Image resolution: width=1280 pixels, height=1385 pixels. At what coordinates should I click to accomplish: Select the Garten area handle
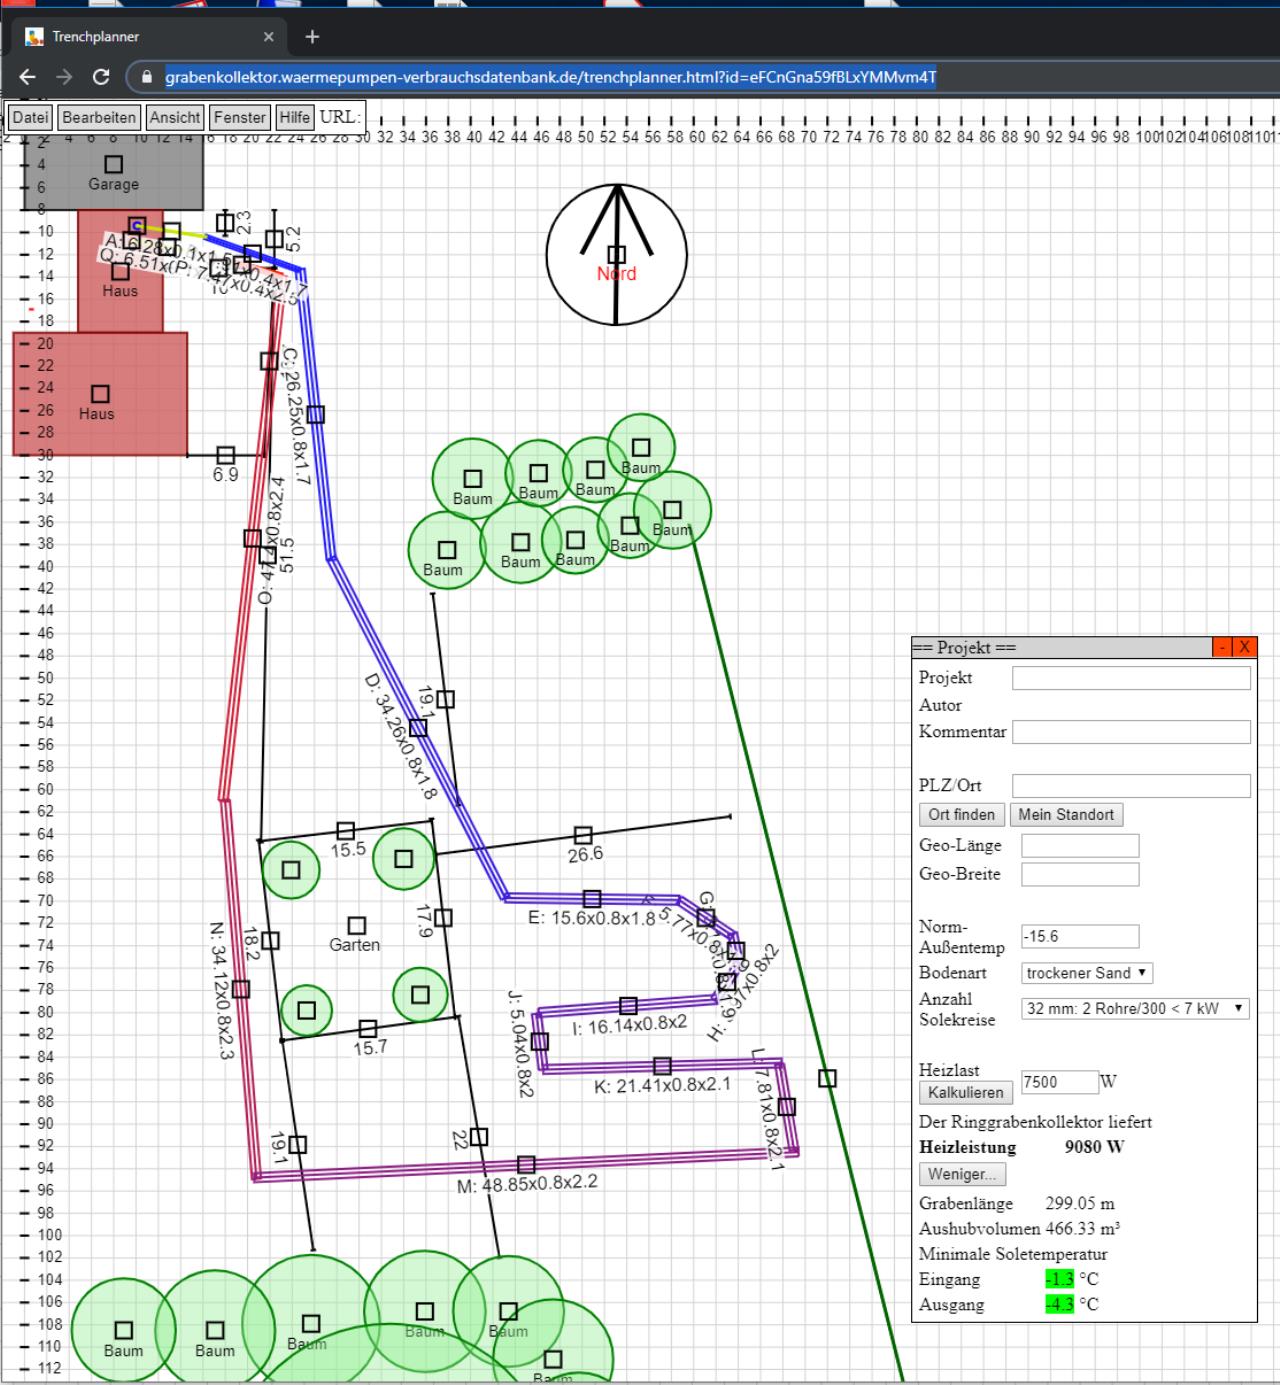356,926
